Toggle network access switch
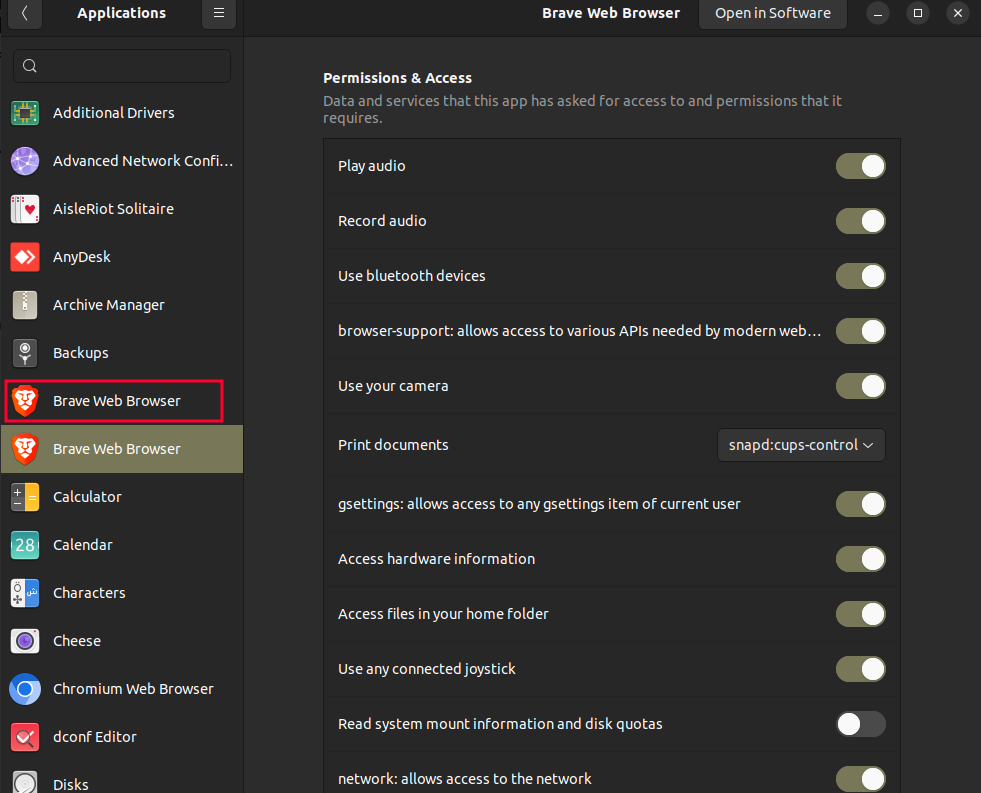This screenshot has height=793, width=981. tap(860, 779)
